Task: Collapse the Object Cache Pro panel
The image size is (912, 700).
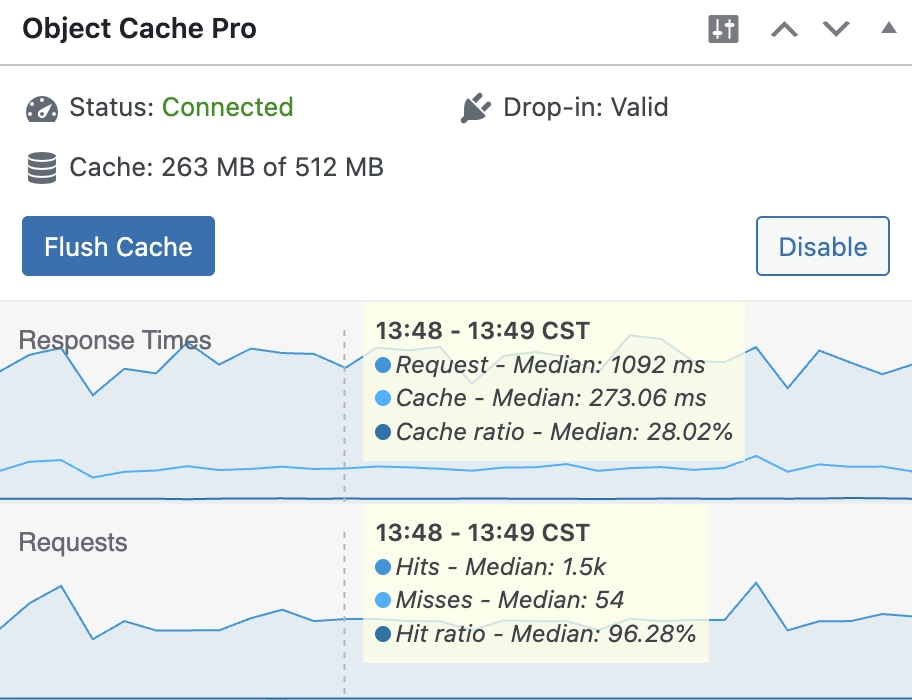Action: pos(888,27)
